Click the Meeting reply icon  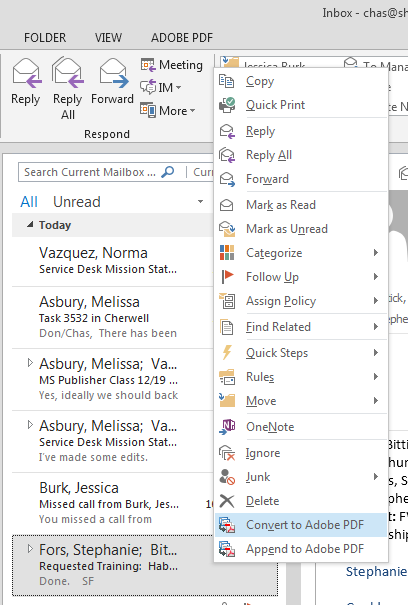pos(148,65)
